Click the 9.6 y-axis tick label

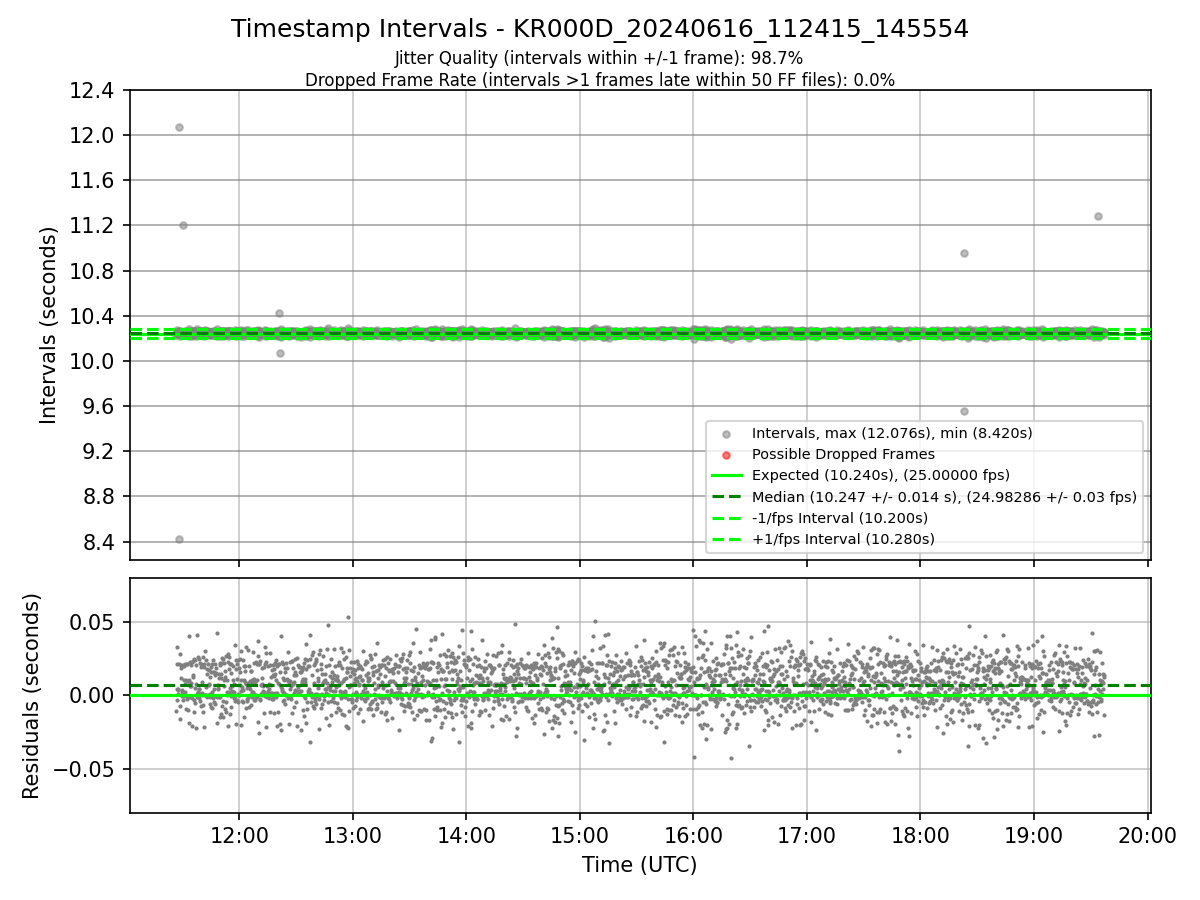[99, 407]
